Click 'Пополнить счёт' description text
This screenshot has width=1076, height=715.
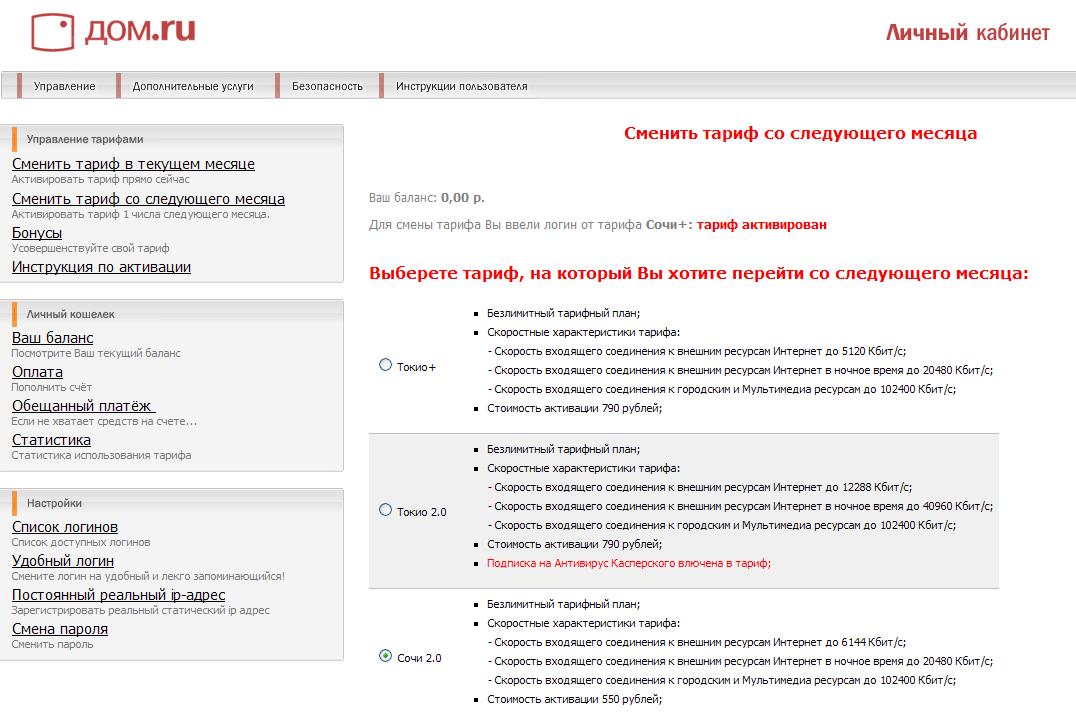point(51,387)
